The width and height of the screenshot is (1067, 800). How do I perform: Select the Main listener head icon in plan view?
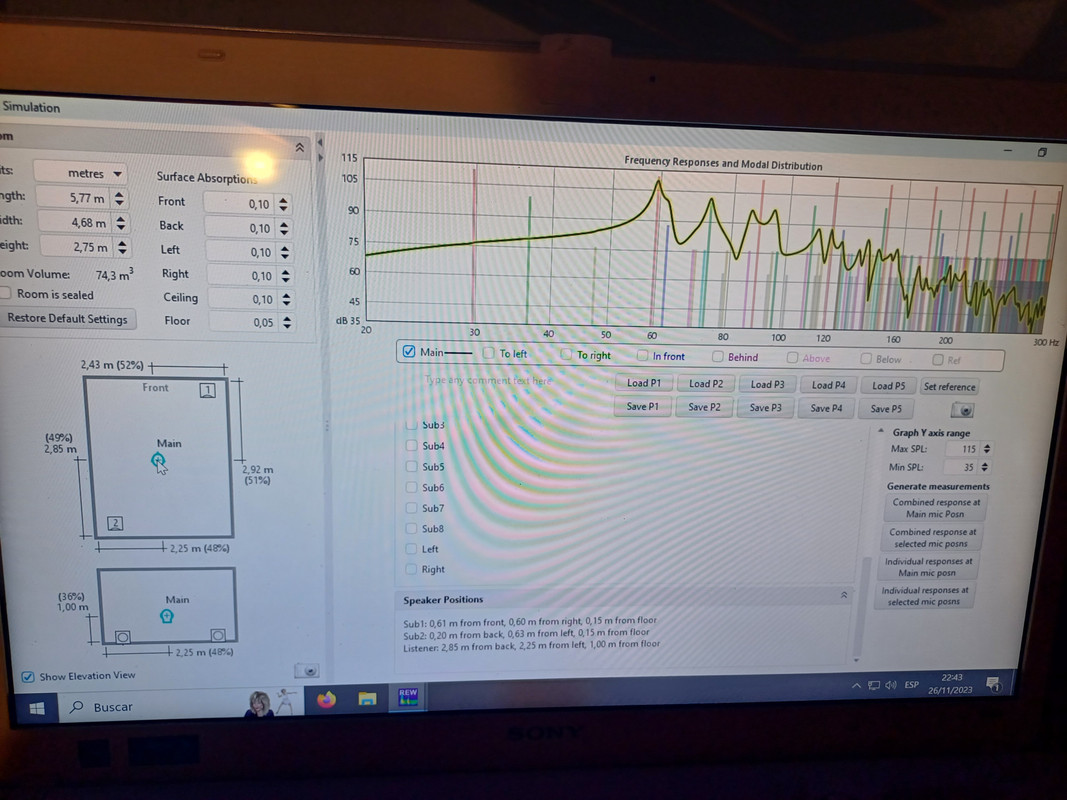click(x=158, y=461)
